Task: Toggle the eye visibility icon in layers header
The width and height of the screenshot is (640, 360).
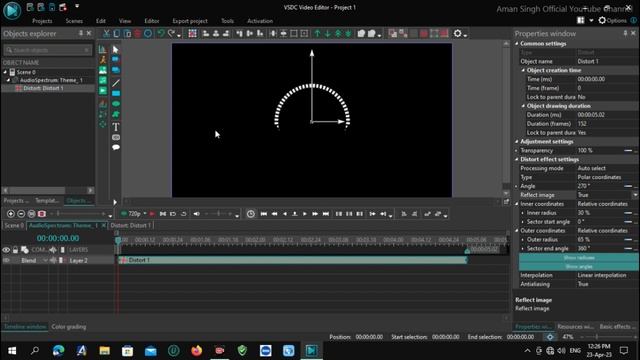Action: pyautogui.click(x=6, y=249)
